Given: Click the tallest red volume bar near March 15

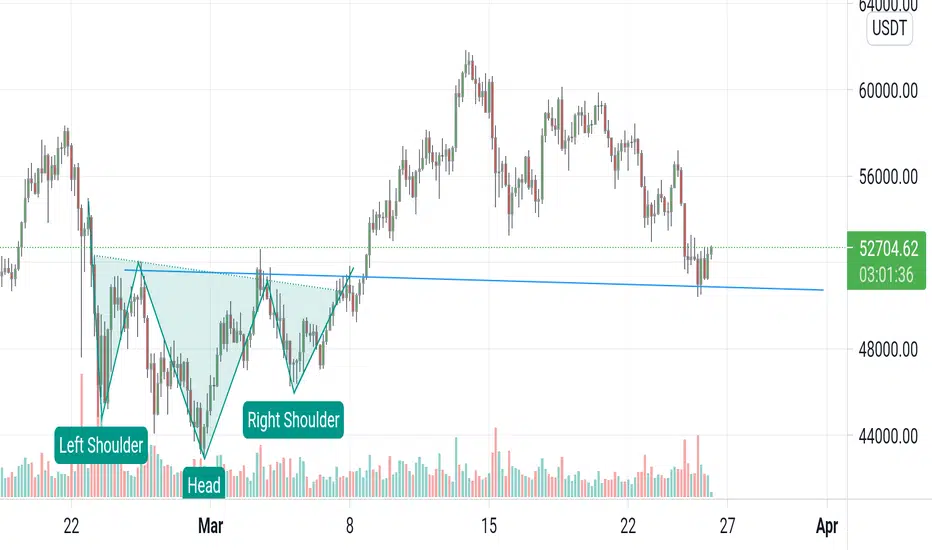Looking at the screenshot, I should 495,462.
